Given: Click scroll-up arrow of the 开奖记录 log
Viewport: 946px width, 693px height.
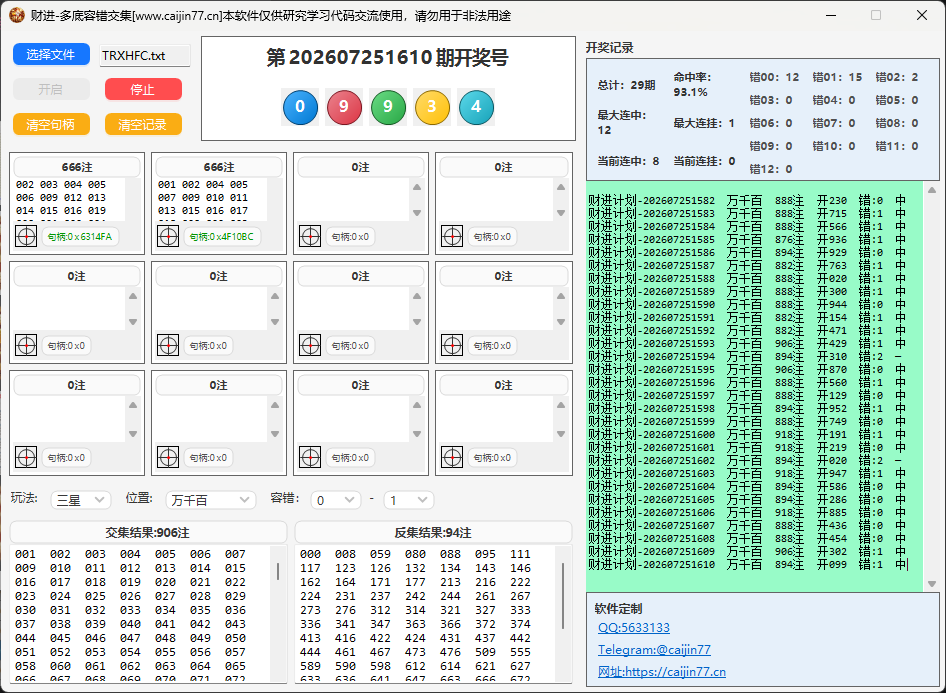Looking at the screenshot, I should pos(932,190).
